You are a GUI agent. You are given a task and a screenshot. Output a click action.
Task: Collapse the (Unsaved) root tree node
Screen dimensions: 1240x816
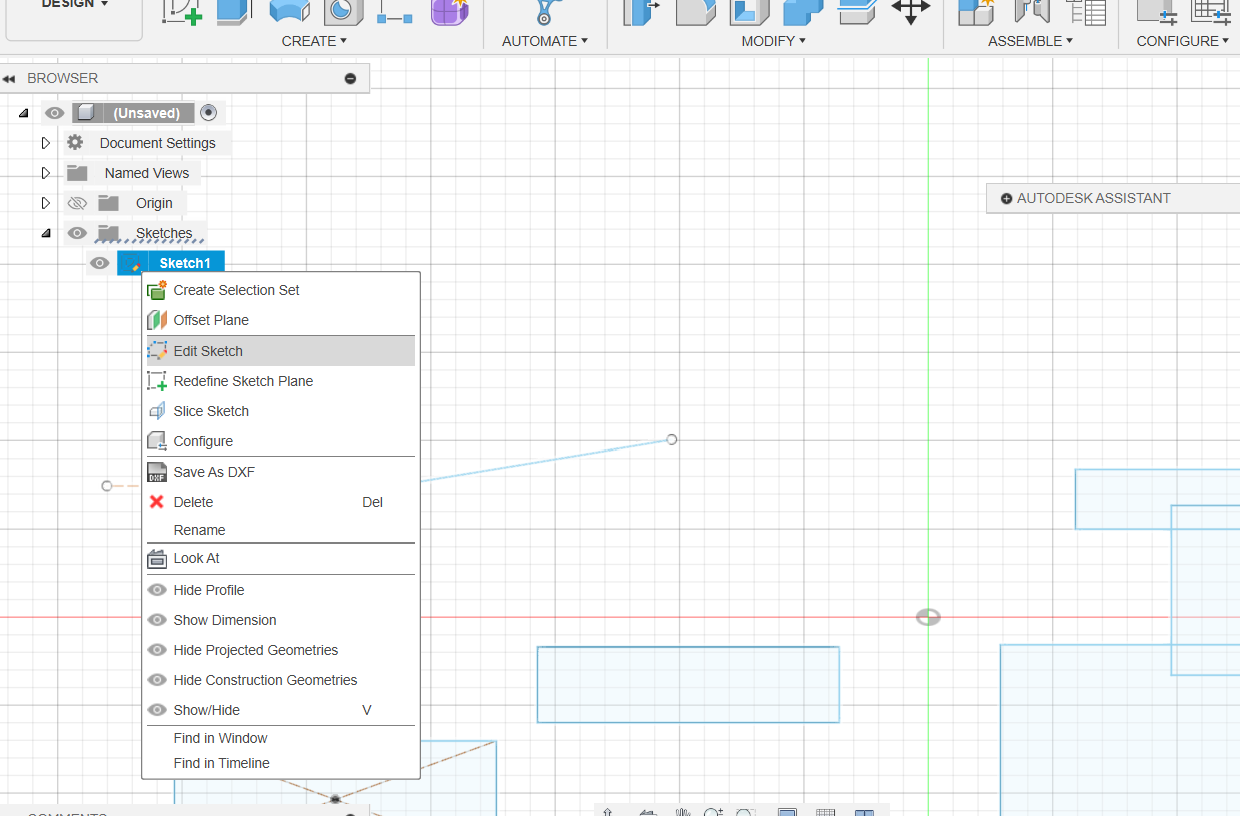23,113
